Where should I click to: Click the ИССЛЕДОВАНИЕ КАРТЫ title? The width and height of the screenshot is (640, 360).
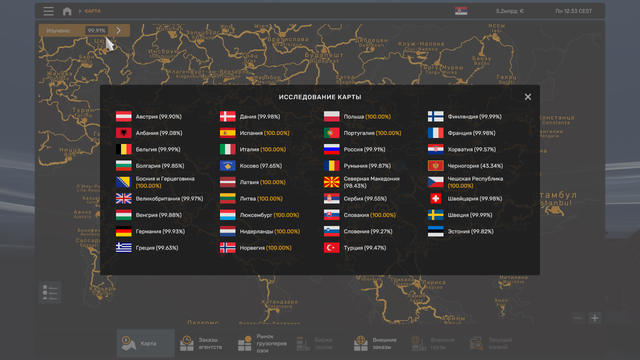point(320,97)
